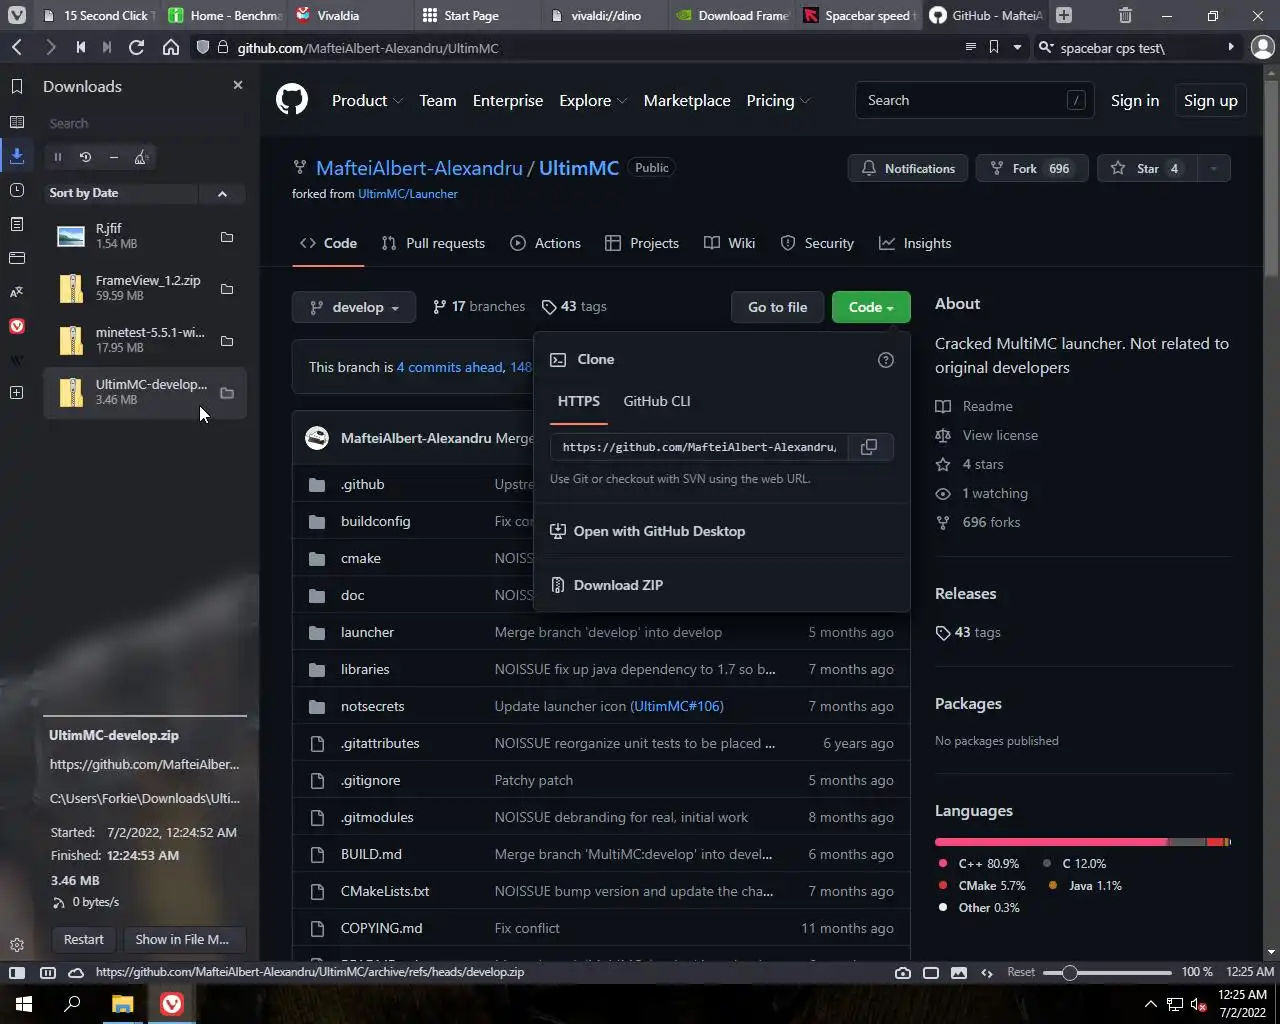The width and height of the screenshot is (1280, 1024).
Task: Switch to the Actions tab
Action: 545,243
